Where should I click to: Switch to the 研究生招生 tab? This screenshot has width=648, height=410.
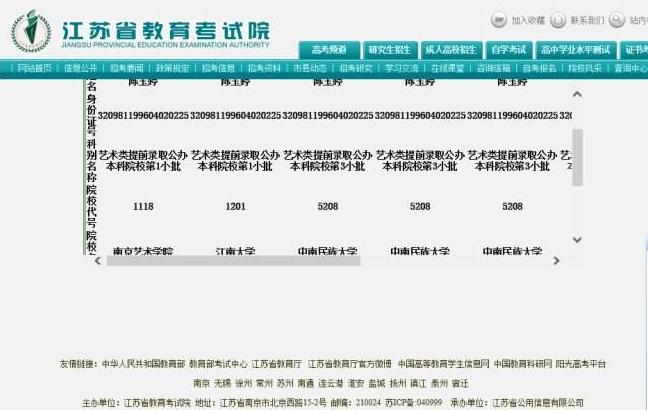(x=390, y=50)
